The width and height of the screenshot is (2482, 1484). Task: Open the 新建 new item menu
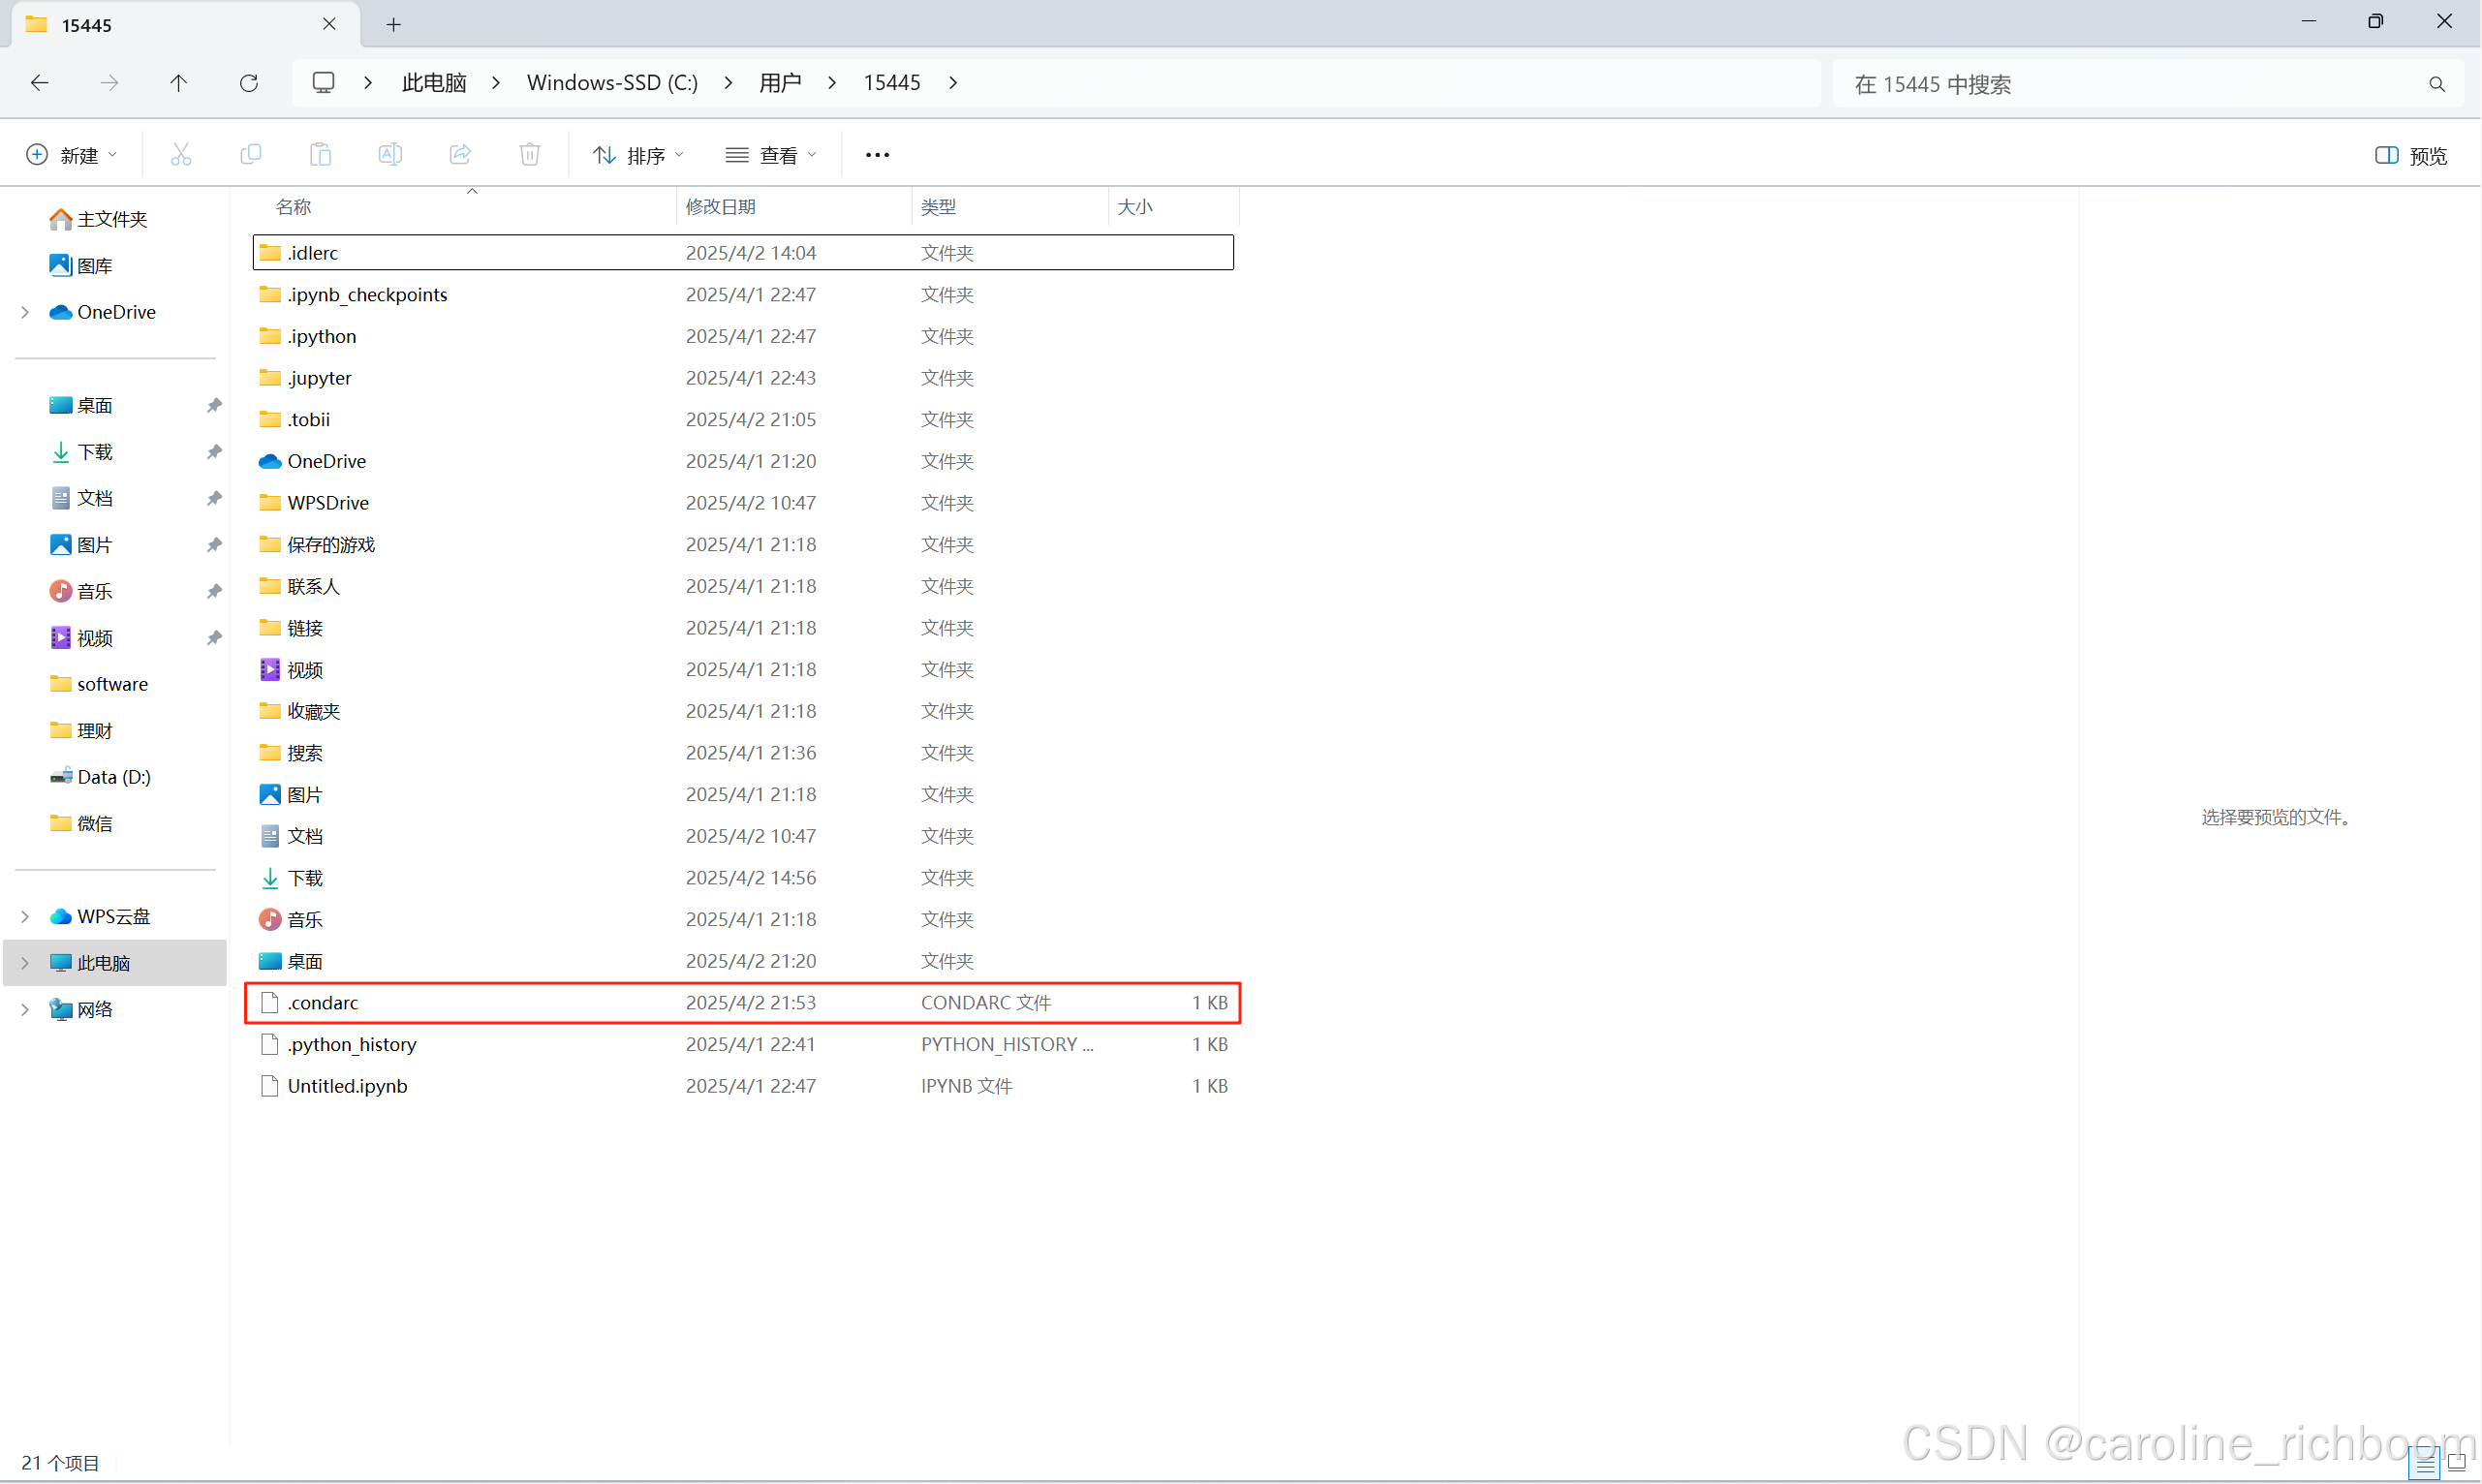pos(70,155)
